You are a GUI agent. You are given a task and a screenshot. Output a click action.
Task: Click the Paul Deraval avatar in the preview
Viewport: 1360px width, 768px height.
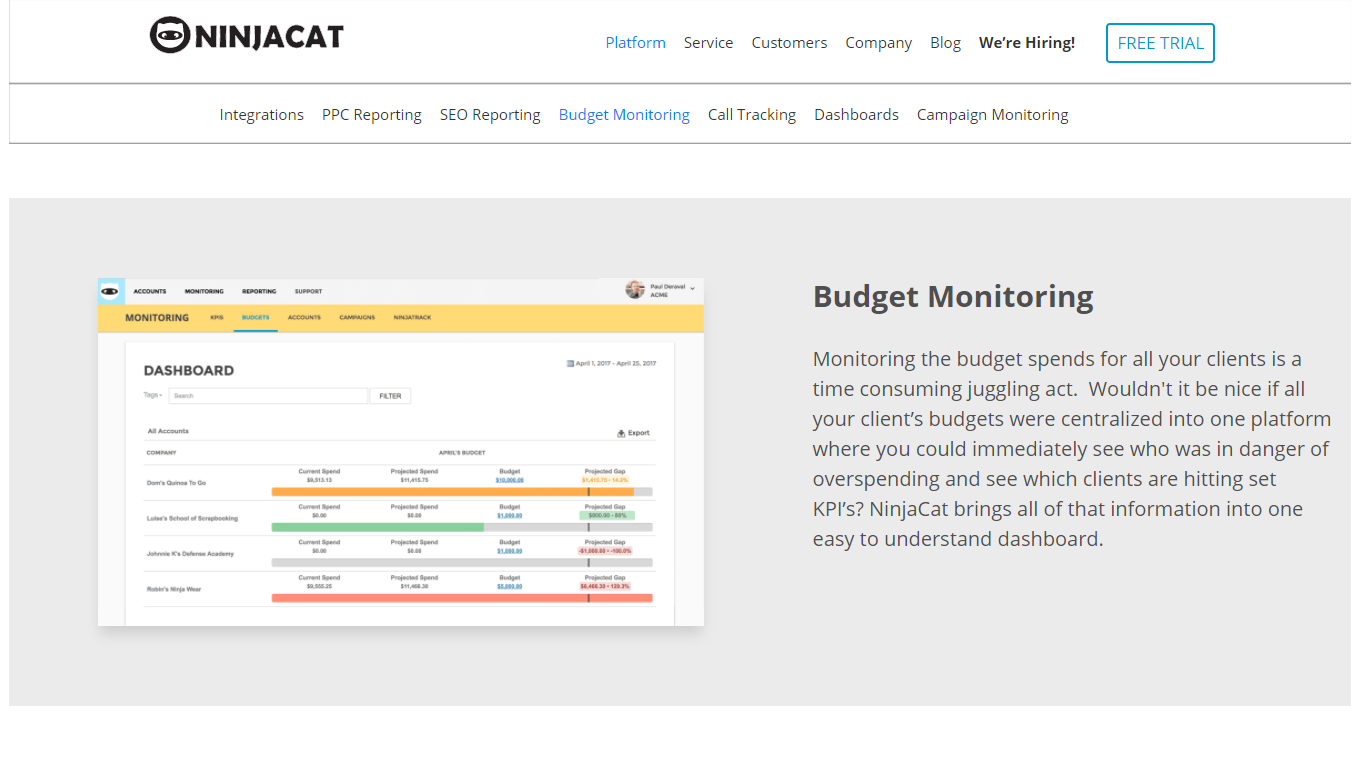click(635, 290)
